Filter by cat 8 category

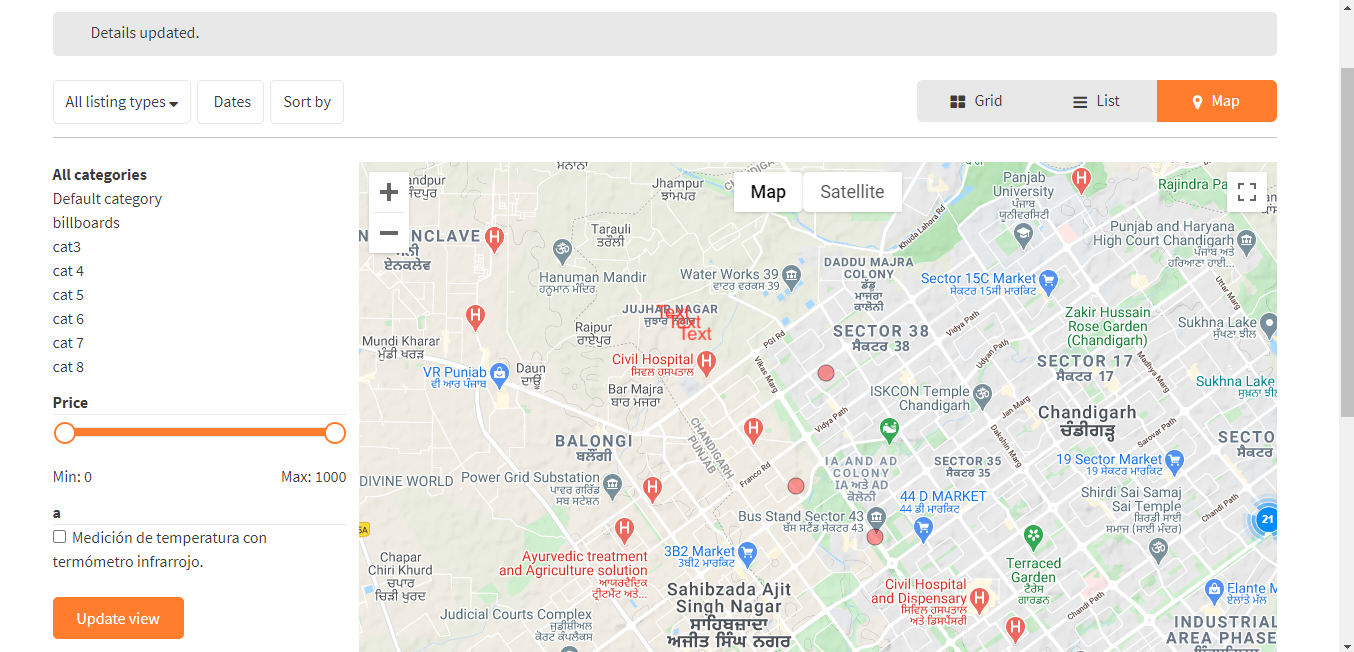[68, 367]
